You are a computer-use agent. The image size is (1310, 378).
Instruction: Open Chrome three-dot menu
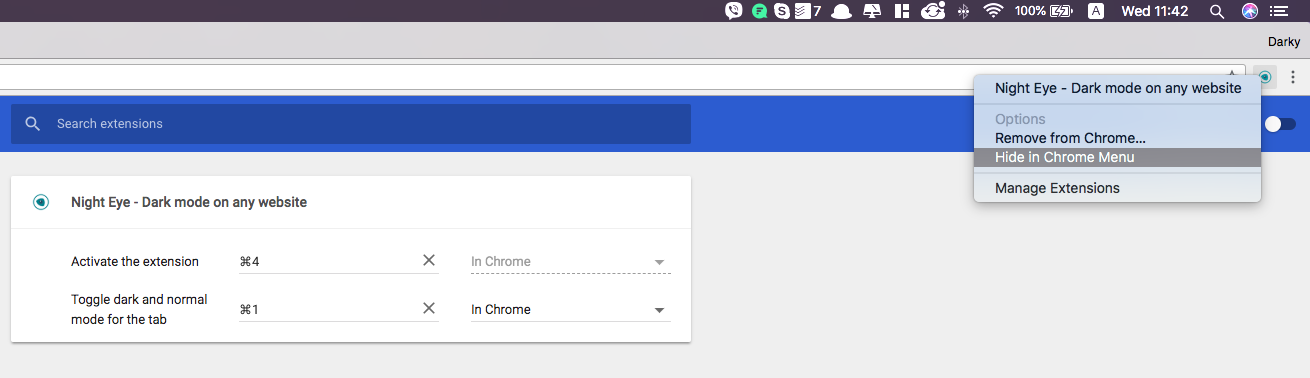point(1292,77)
